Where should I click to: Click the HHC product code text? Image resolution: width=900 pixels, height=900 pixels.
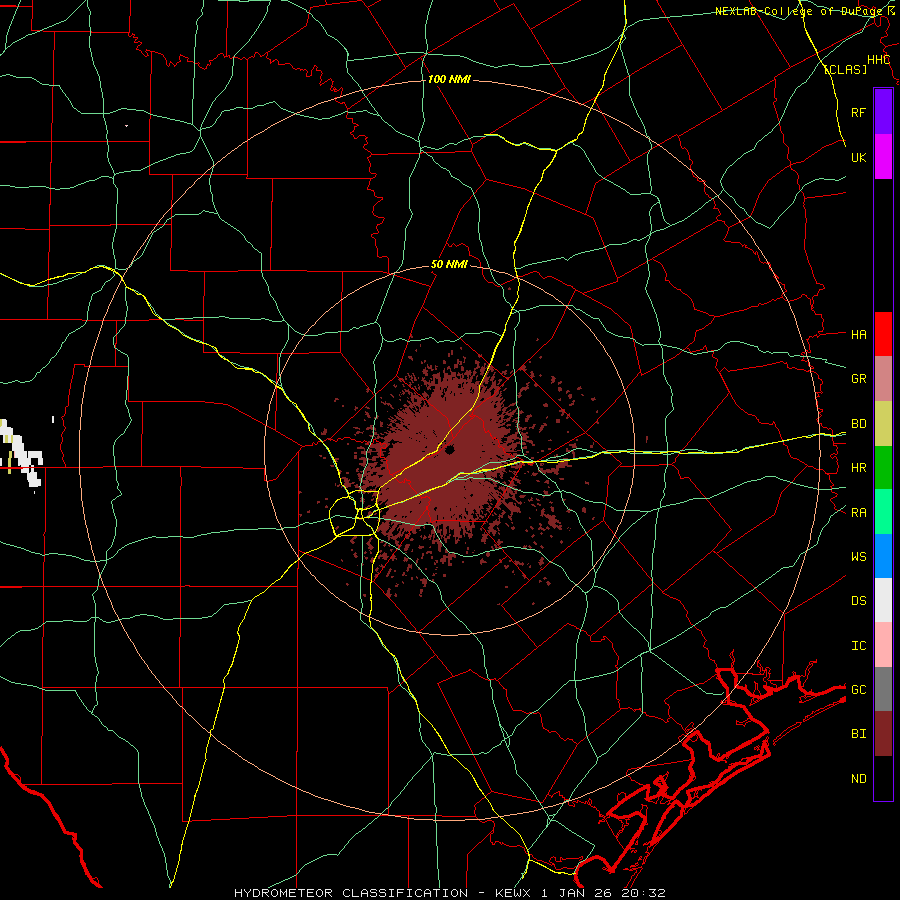tap(878, 60)
